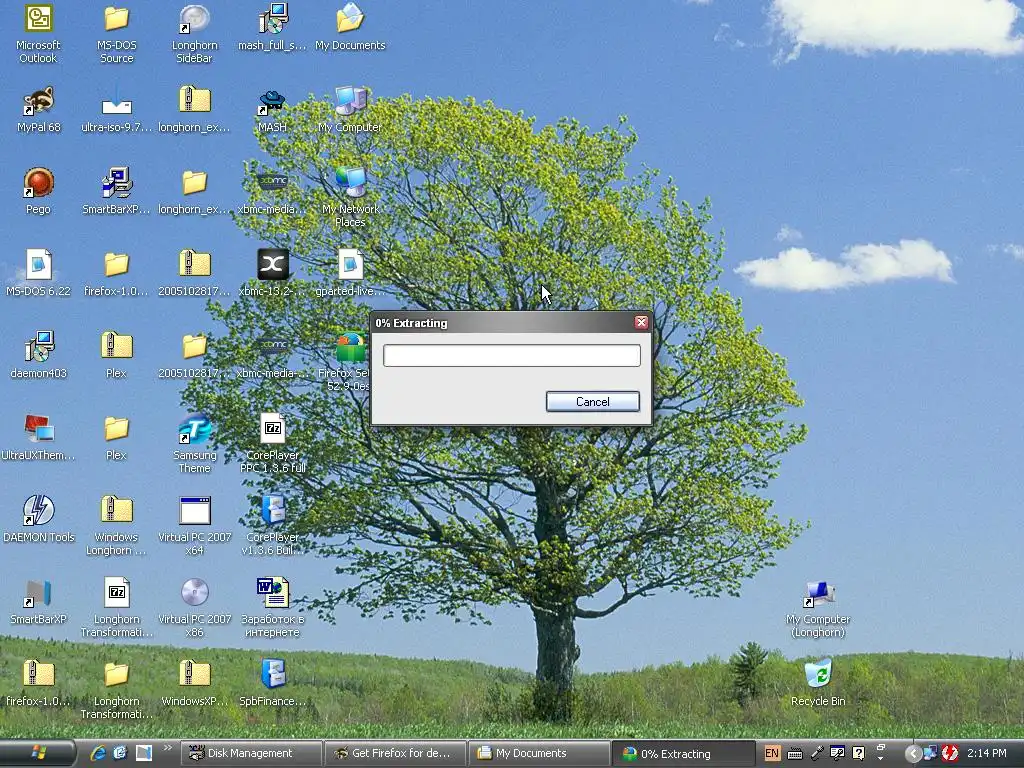Screen dimensions: 1024x768
Task: Open the language bar options arrow
Action: (880, 758)
